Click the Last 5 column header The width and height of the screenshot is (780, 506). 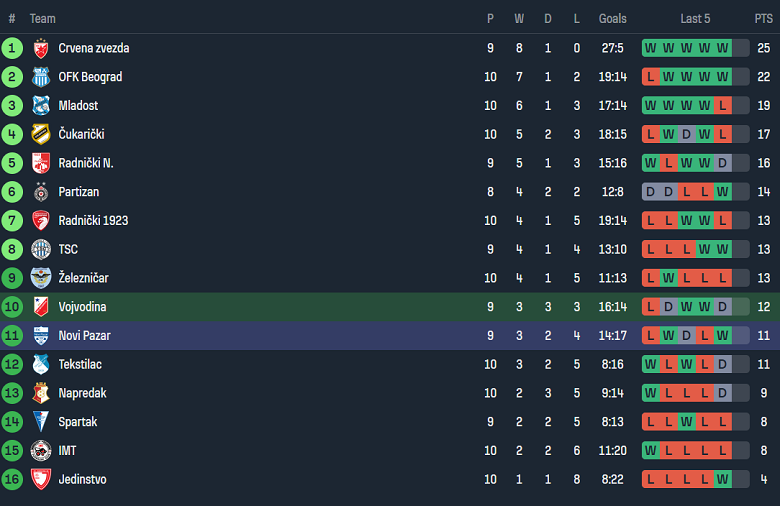tap(695, 19)
